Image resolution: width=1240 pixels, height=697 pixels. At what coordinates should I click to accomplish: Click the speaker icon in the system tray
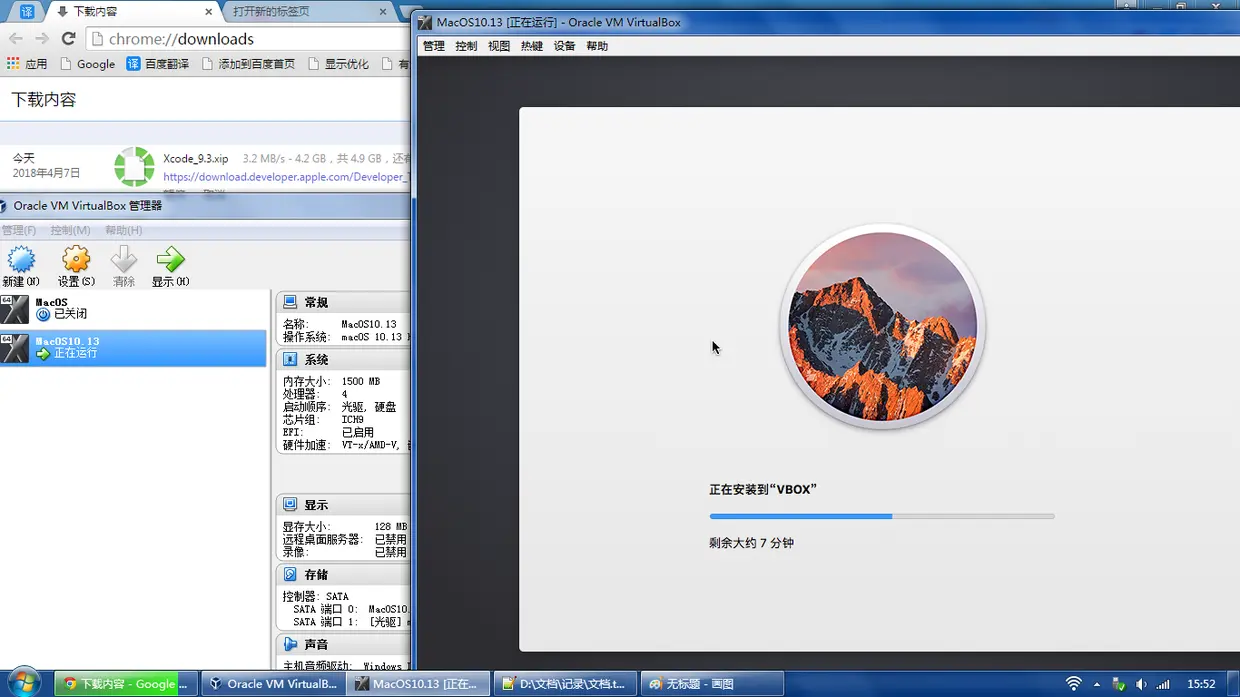pos(1142,685)
